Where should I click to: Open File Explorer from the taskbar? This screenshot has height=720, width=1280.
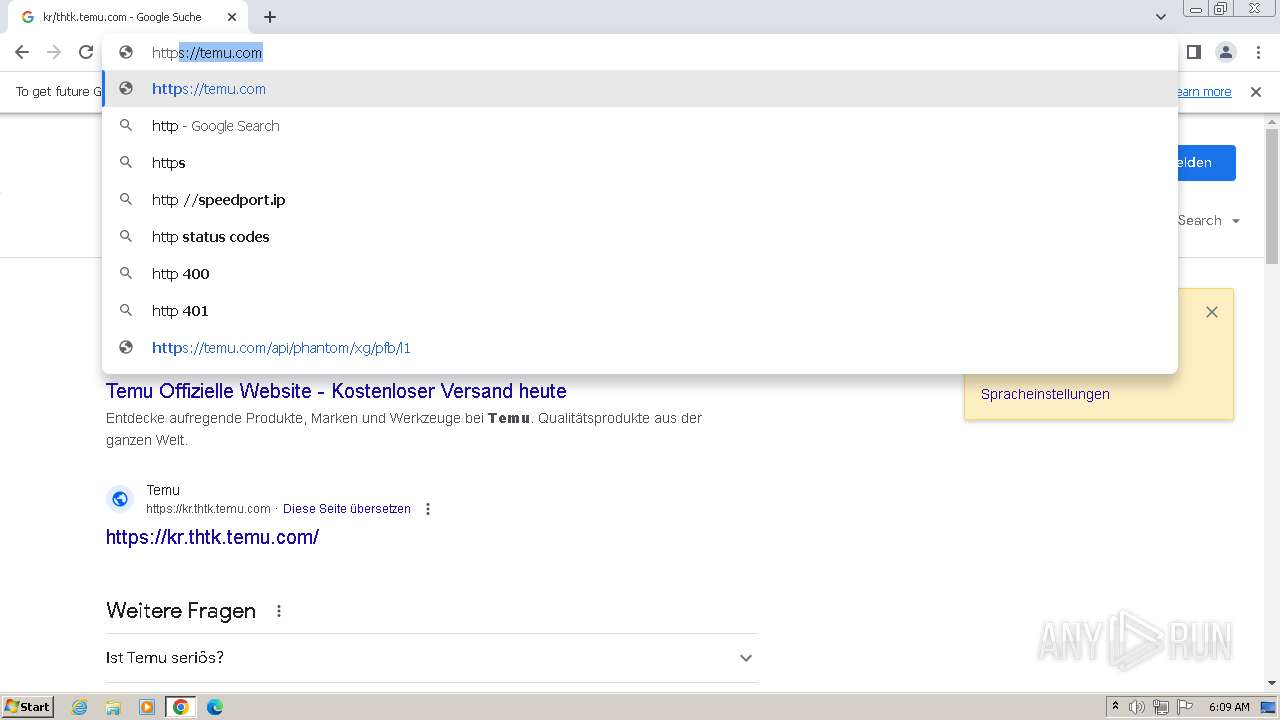click(x=113, y=707)
